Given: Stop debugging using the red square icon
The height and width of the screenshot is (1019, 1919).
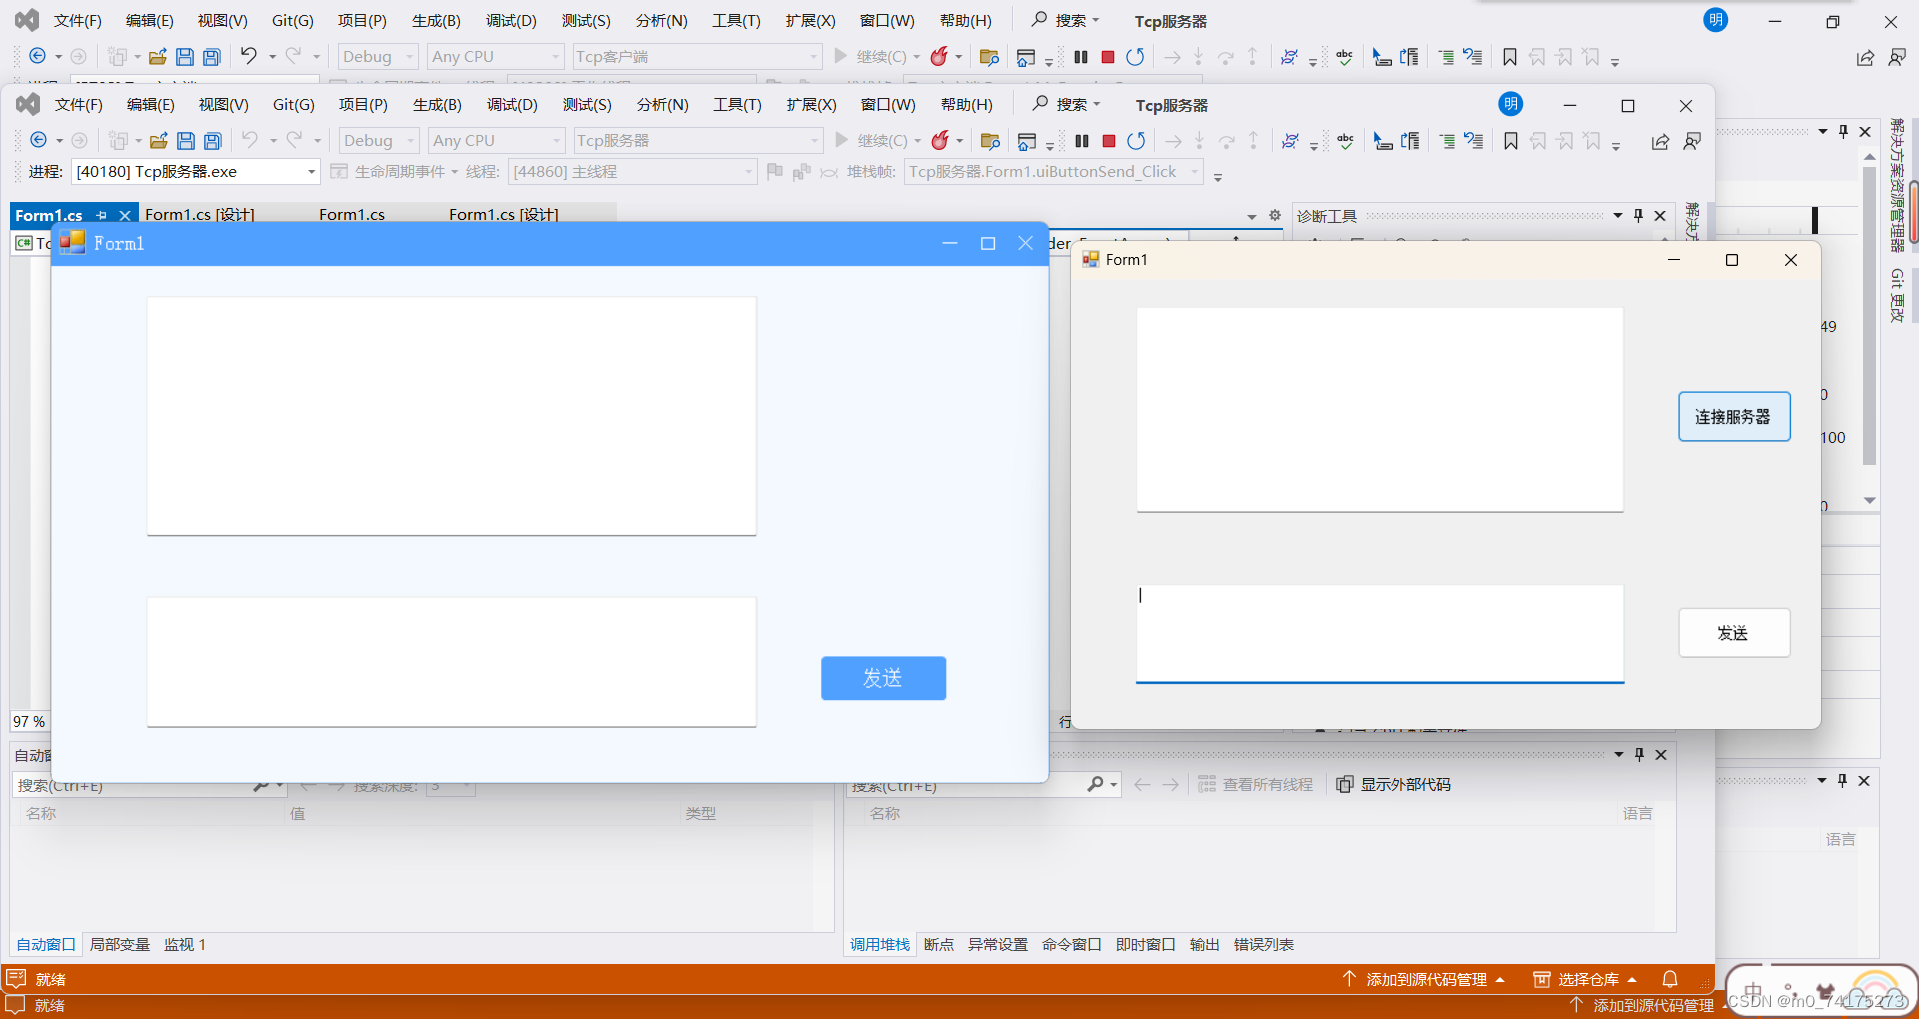Looking at the screenshot, I should pyautogui.click(x=1108, y=140).
